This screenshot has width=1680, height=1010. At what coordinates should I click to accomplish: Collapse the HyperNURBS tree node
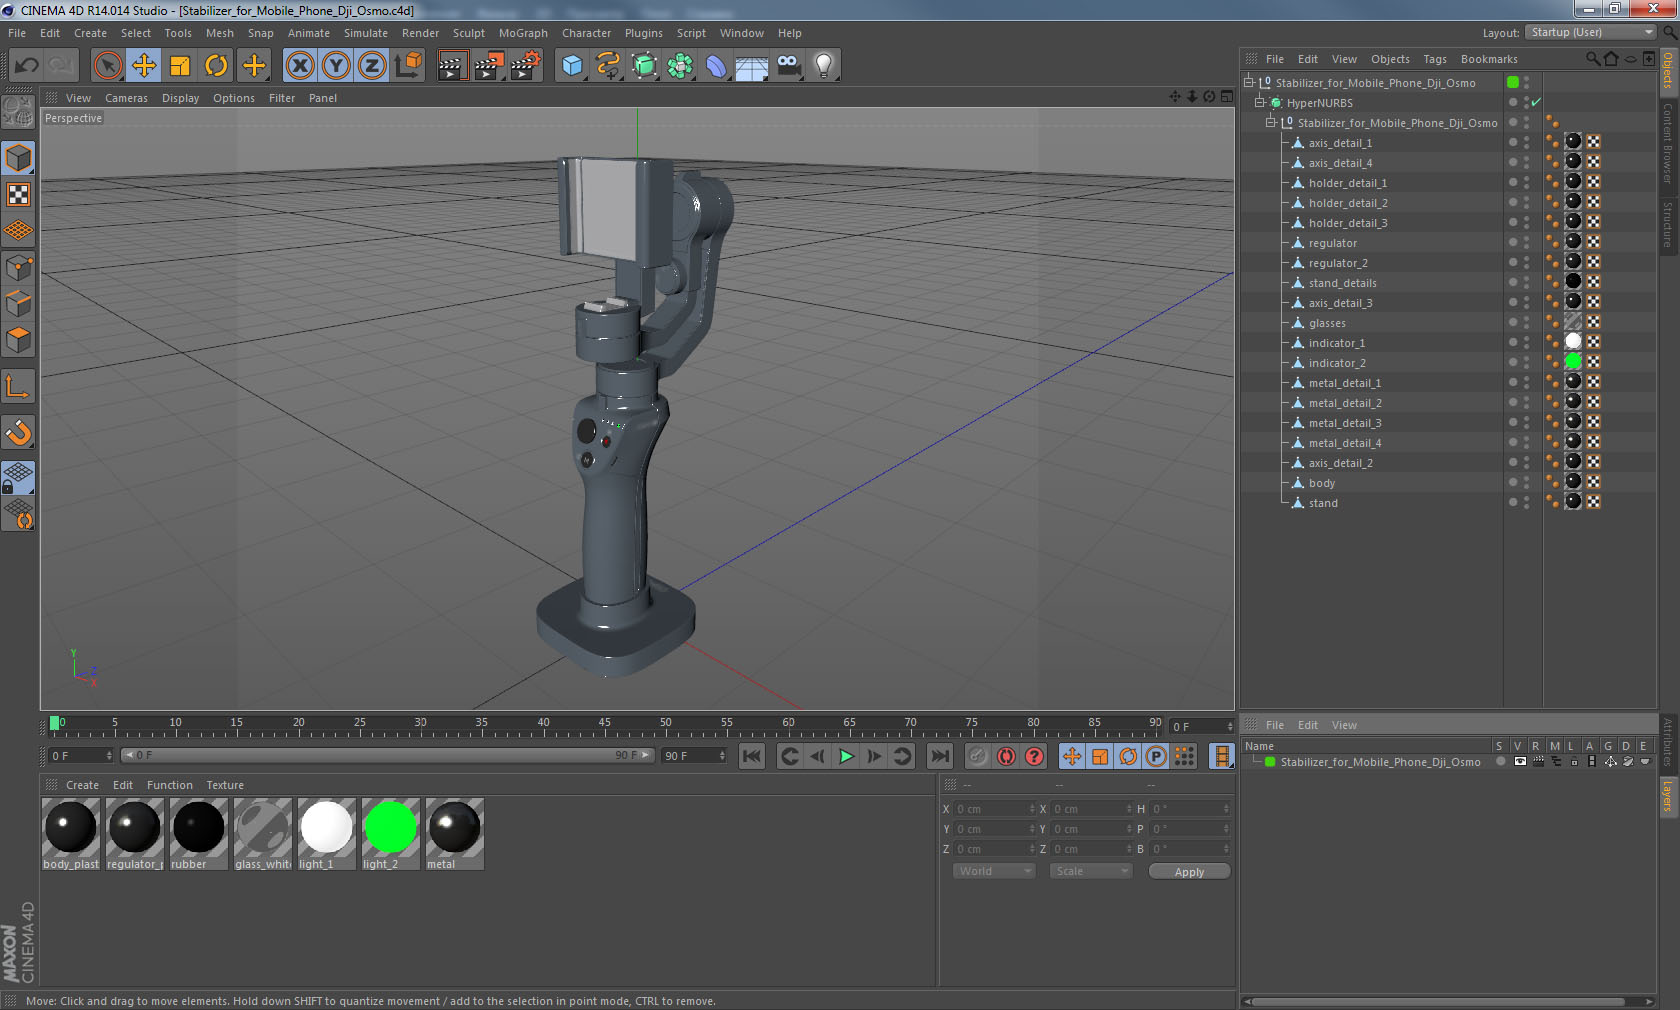pos(1260,103)
